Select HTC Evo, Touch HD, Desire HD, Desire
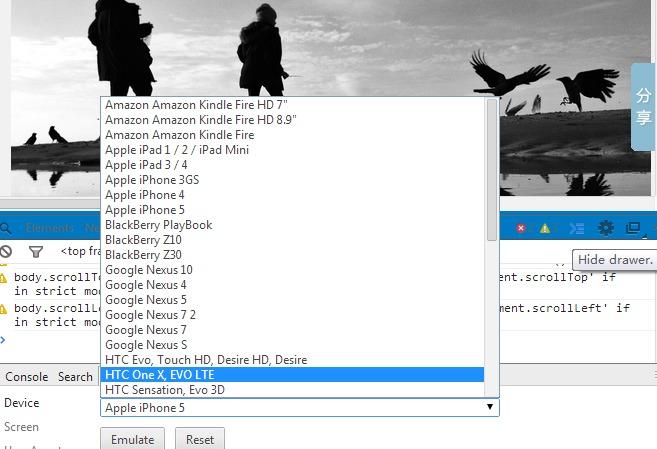 (292, 360)
